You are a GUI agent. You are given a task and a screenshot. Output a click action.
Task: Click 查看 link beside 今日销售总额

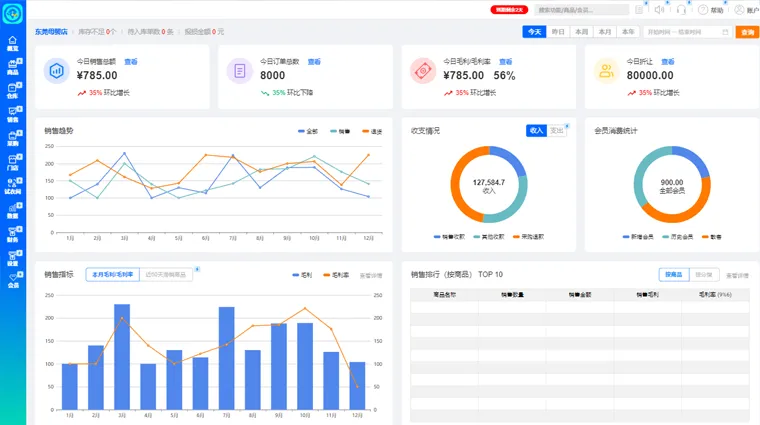131,62
